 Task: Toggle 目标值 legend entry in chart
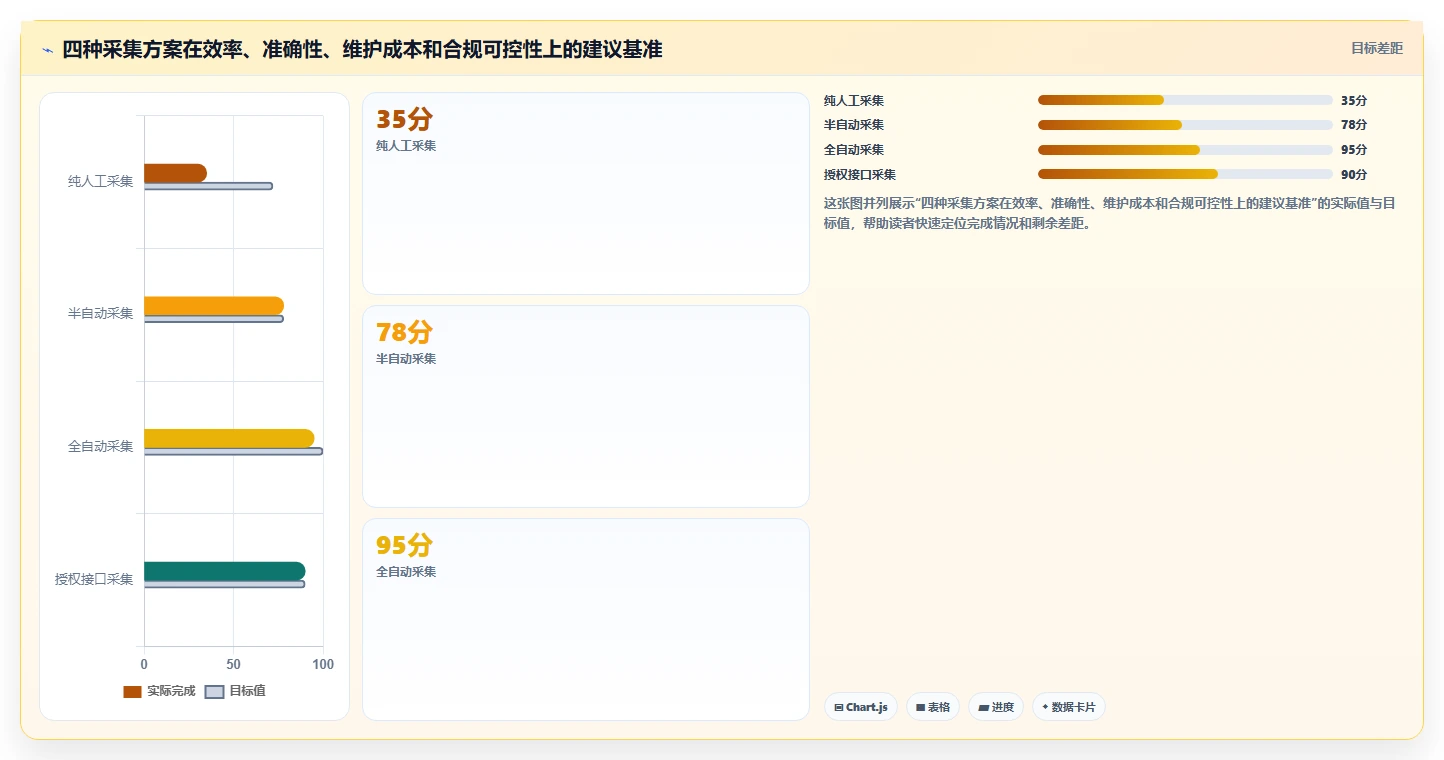[x=235, y=691]
